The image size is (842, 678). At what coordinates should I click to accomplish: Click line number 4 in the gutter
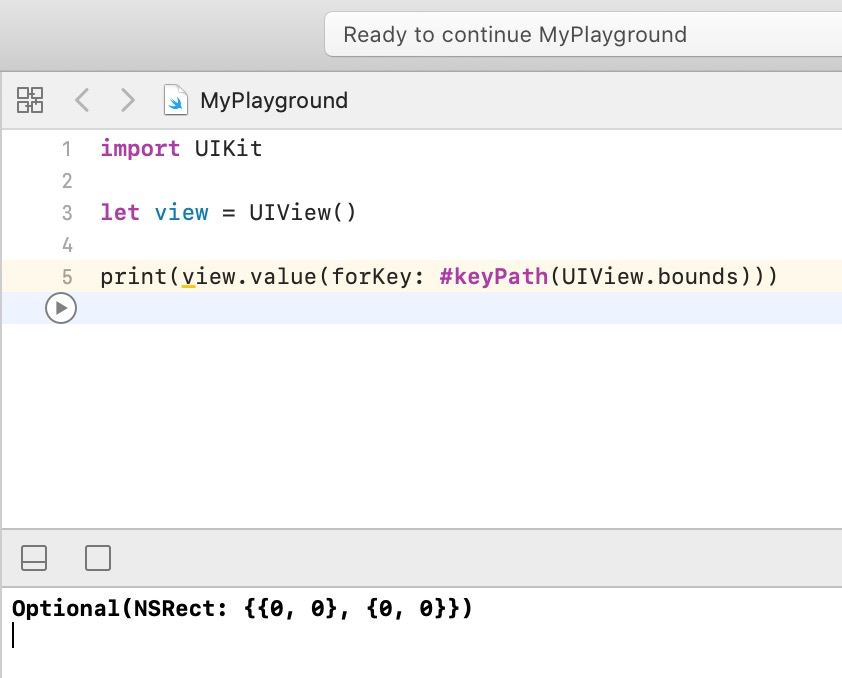click(x=67, y=245)
